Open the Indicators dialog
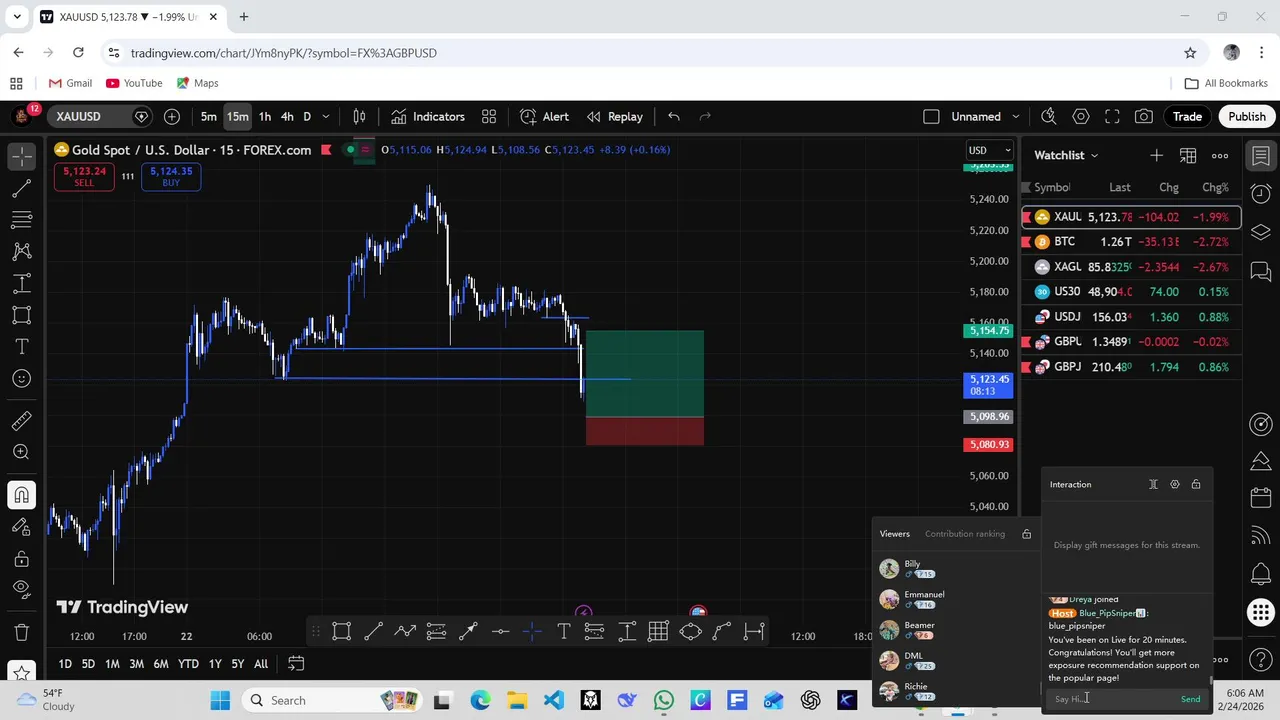 (x=428, y=117)
